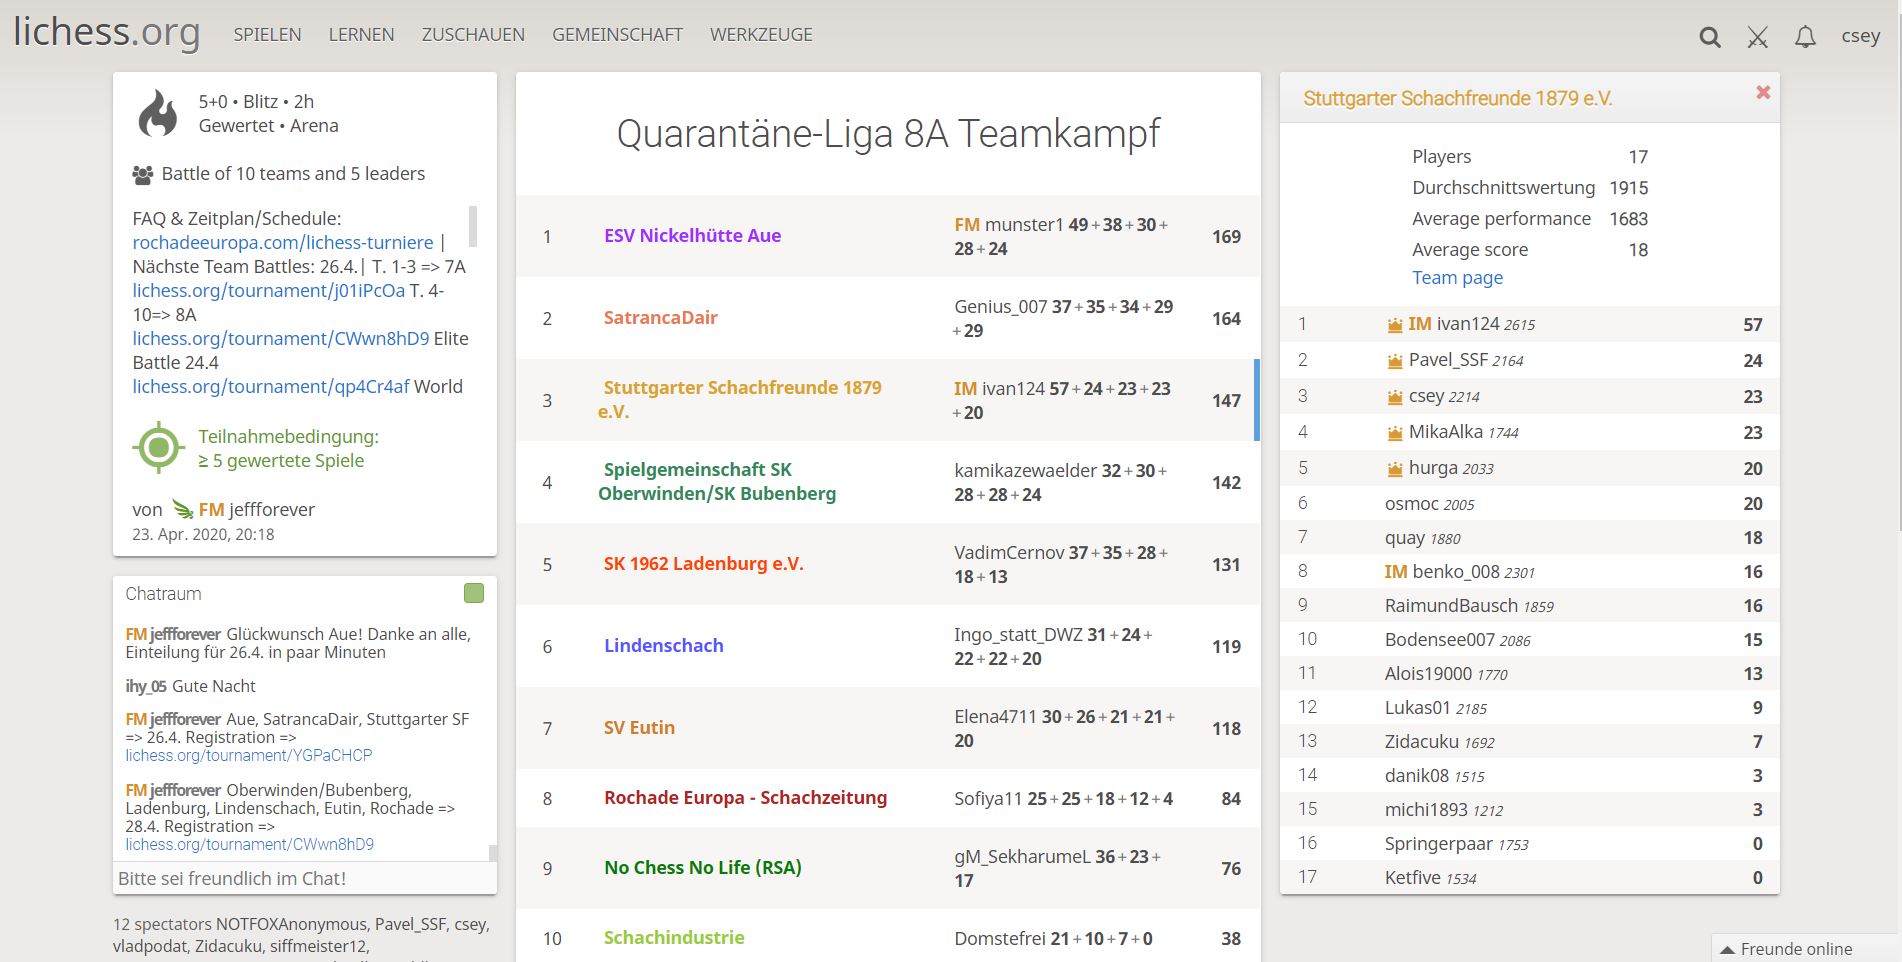Click the Blitz flame tournament icon
Image resolution: width=1902 pixels, height=962 pixels.
158,113
